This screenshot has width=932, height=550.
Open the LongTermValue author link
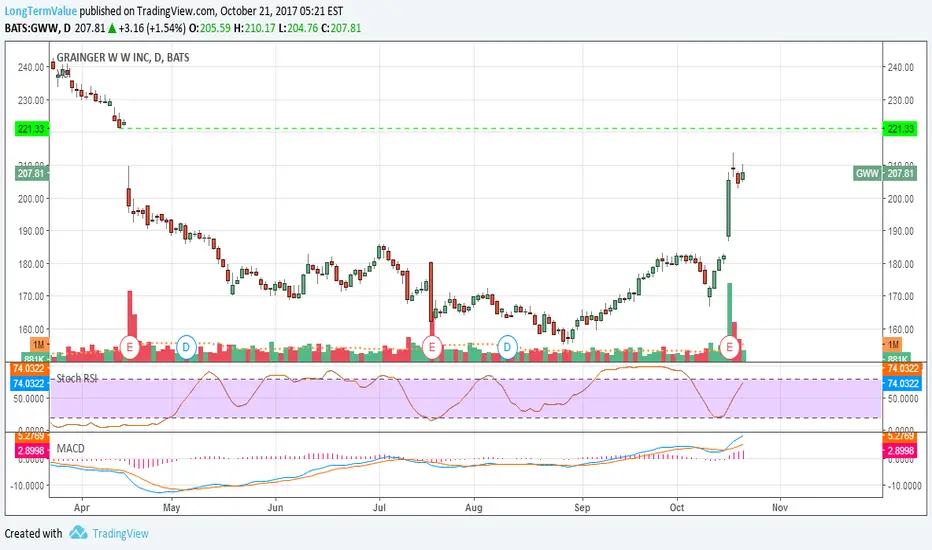coord(40,11)
